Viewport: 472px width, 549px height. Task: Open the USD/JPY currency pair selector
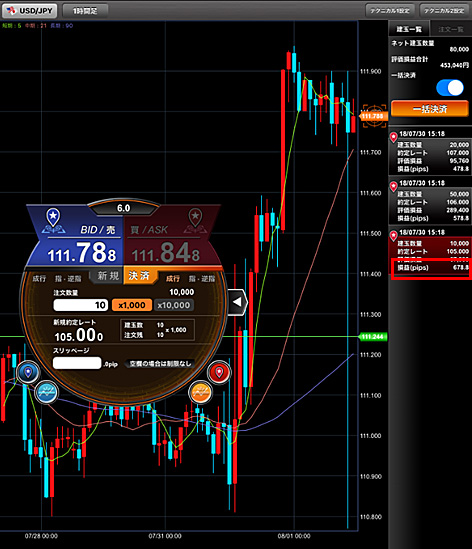coord(29,11)
